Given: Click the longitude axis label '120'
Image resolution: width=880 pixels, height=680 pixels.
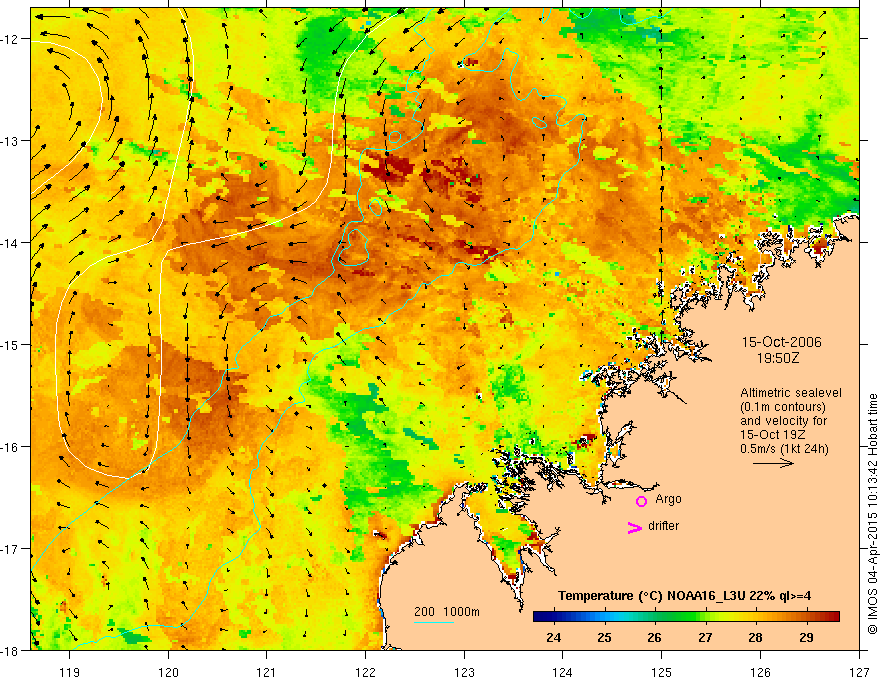Looking at the screenshot, I should coord(168,672).
